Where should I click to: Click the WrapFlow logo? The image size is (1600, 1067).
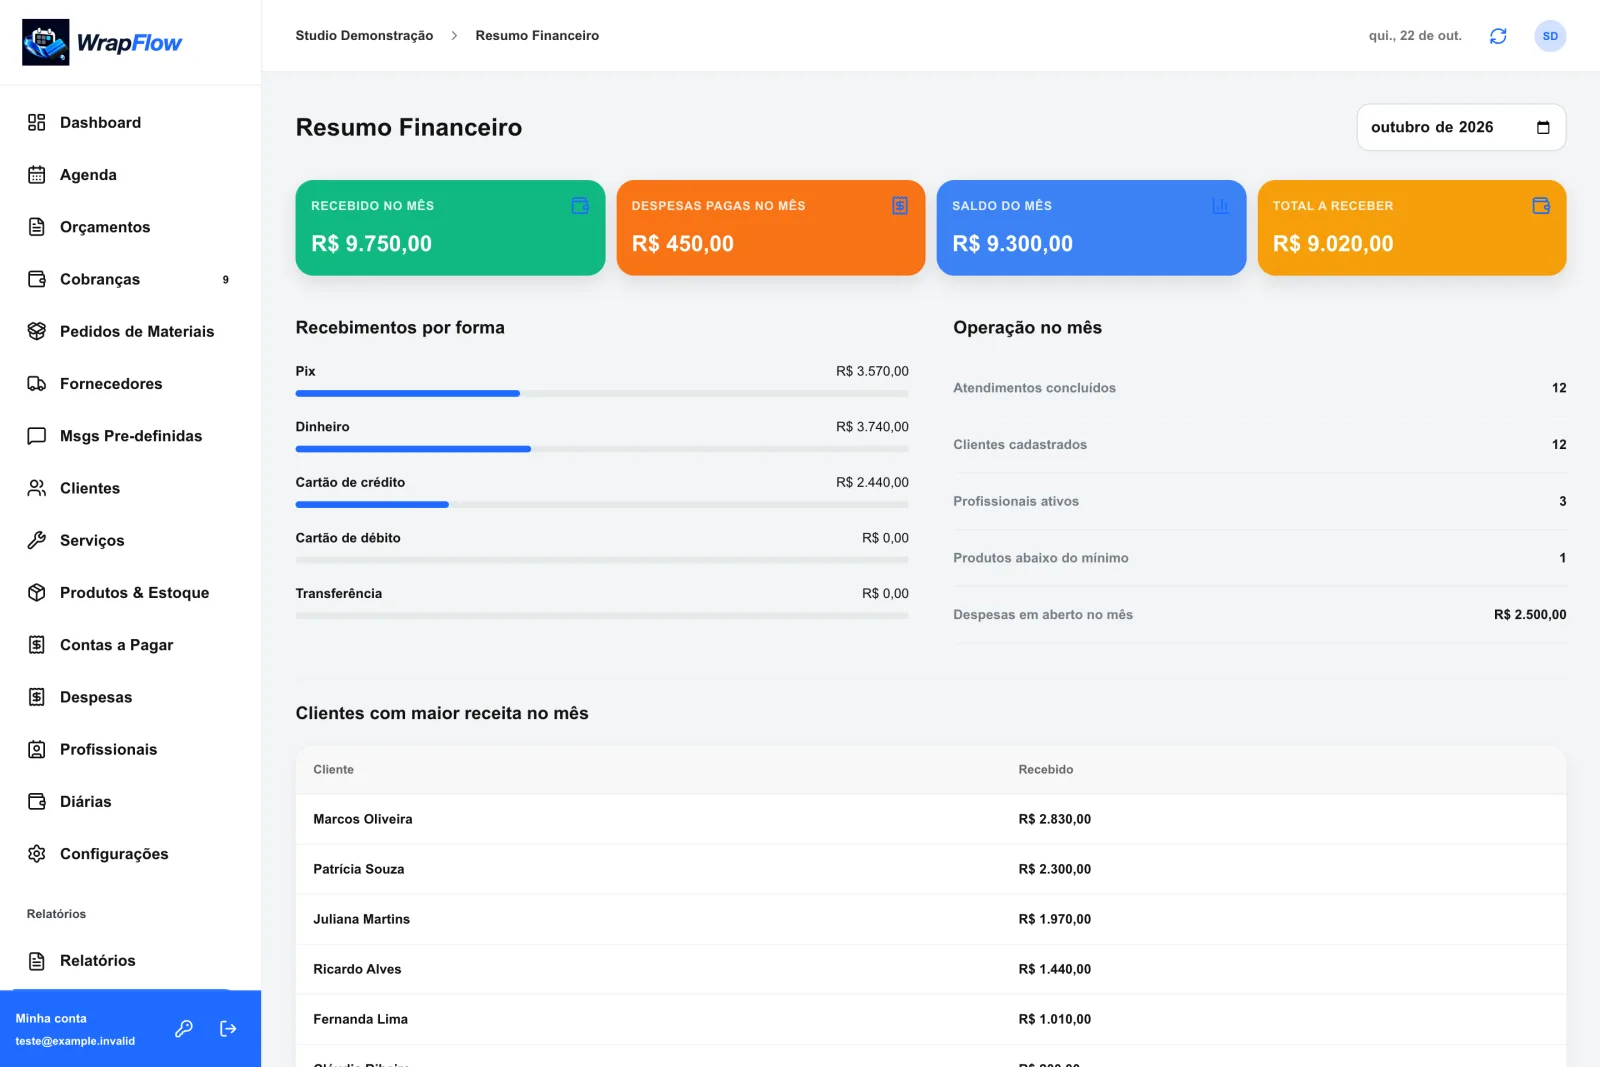coord(102,42)
